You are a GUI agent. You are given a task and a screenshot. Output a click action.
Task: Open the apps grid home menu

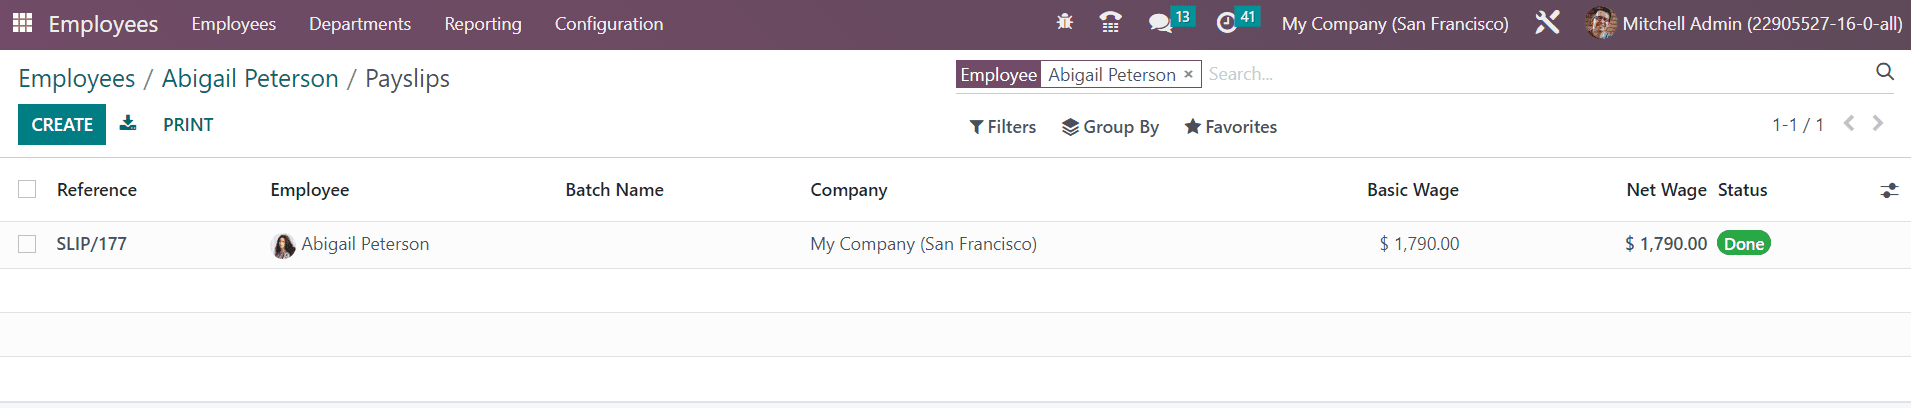[x=22, y=23]
